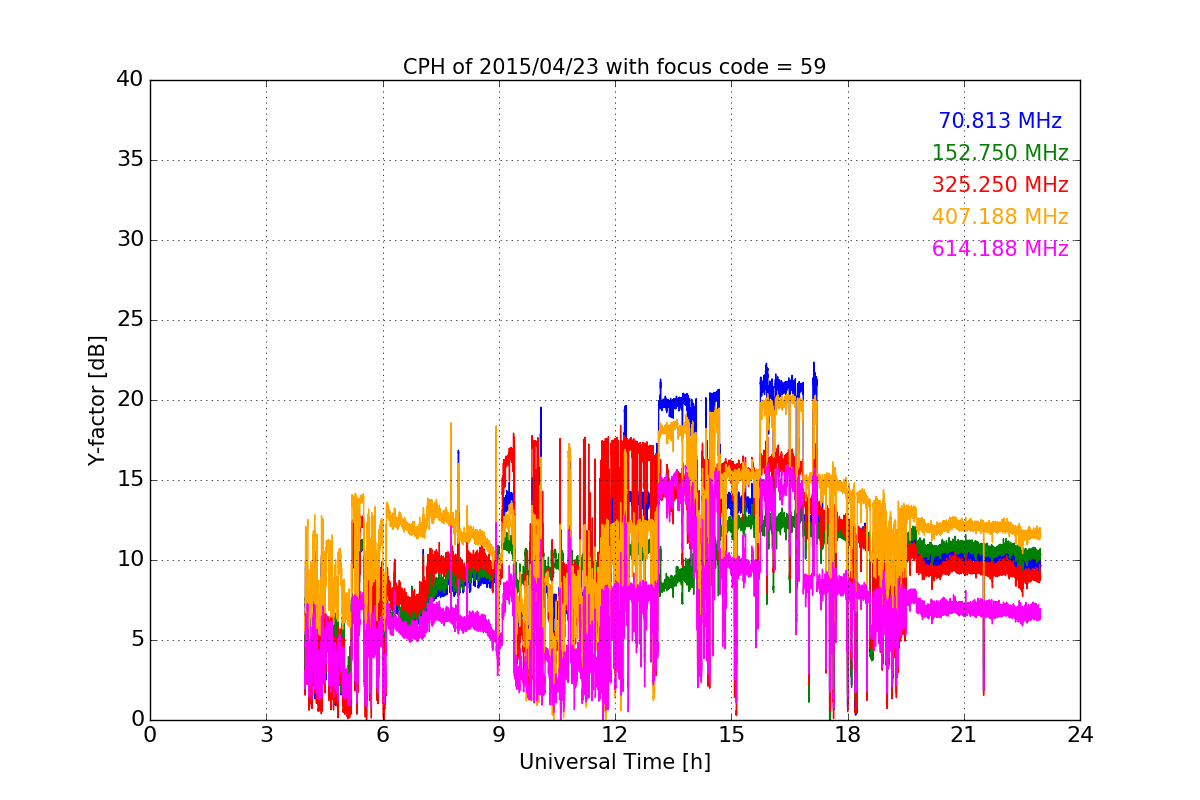Click y-axis tick label 40
1200x800 pixels.
point(130,79)
